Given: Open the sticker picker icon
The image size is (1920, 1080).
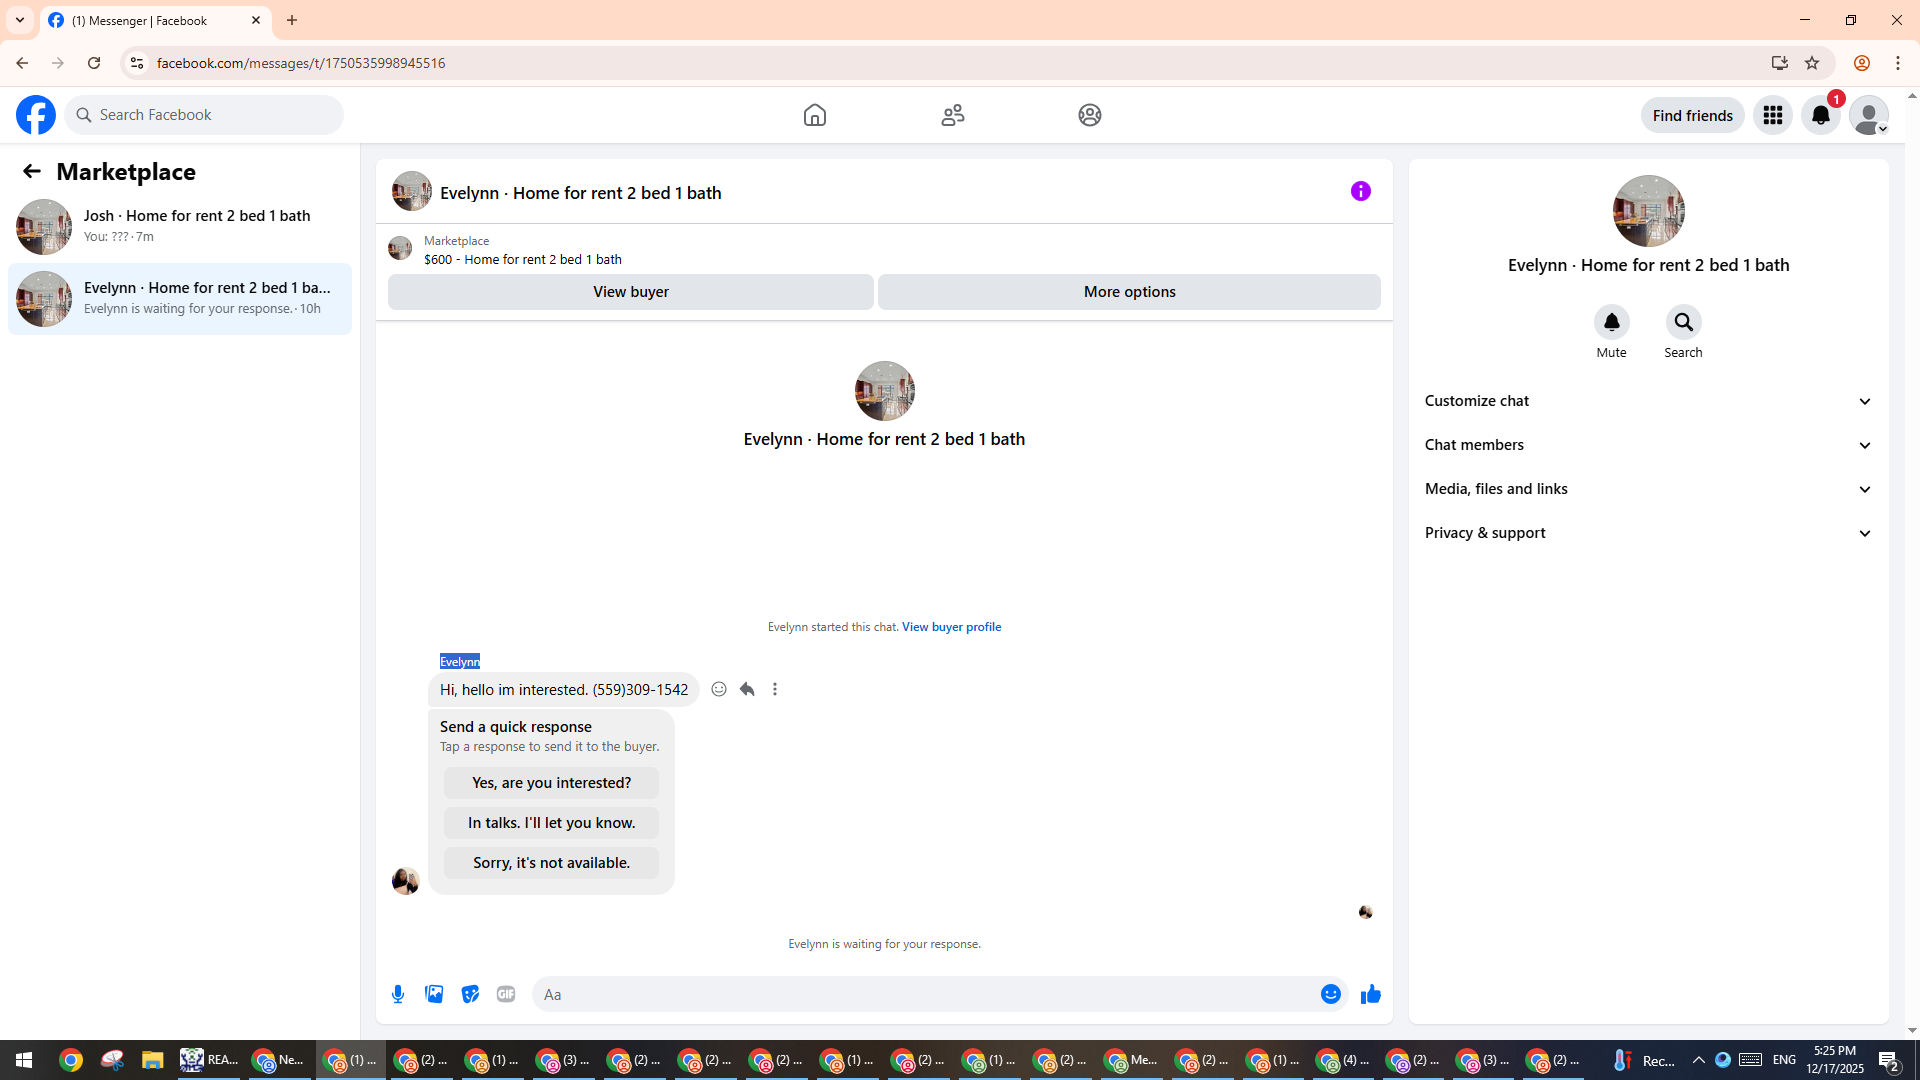Looking at the screenshot, I should pyautogui.click(x=470, y=994).
